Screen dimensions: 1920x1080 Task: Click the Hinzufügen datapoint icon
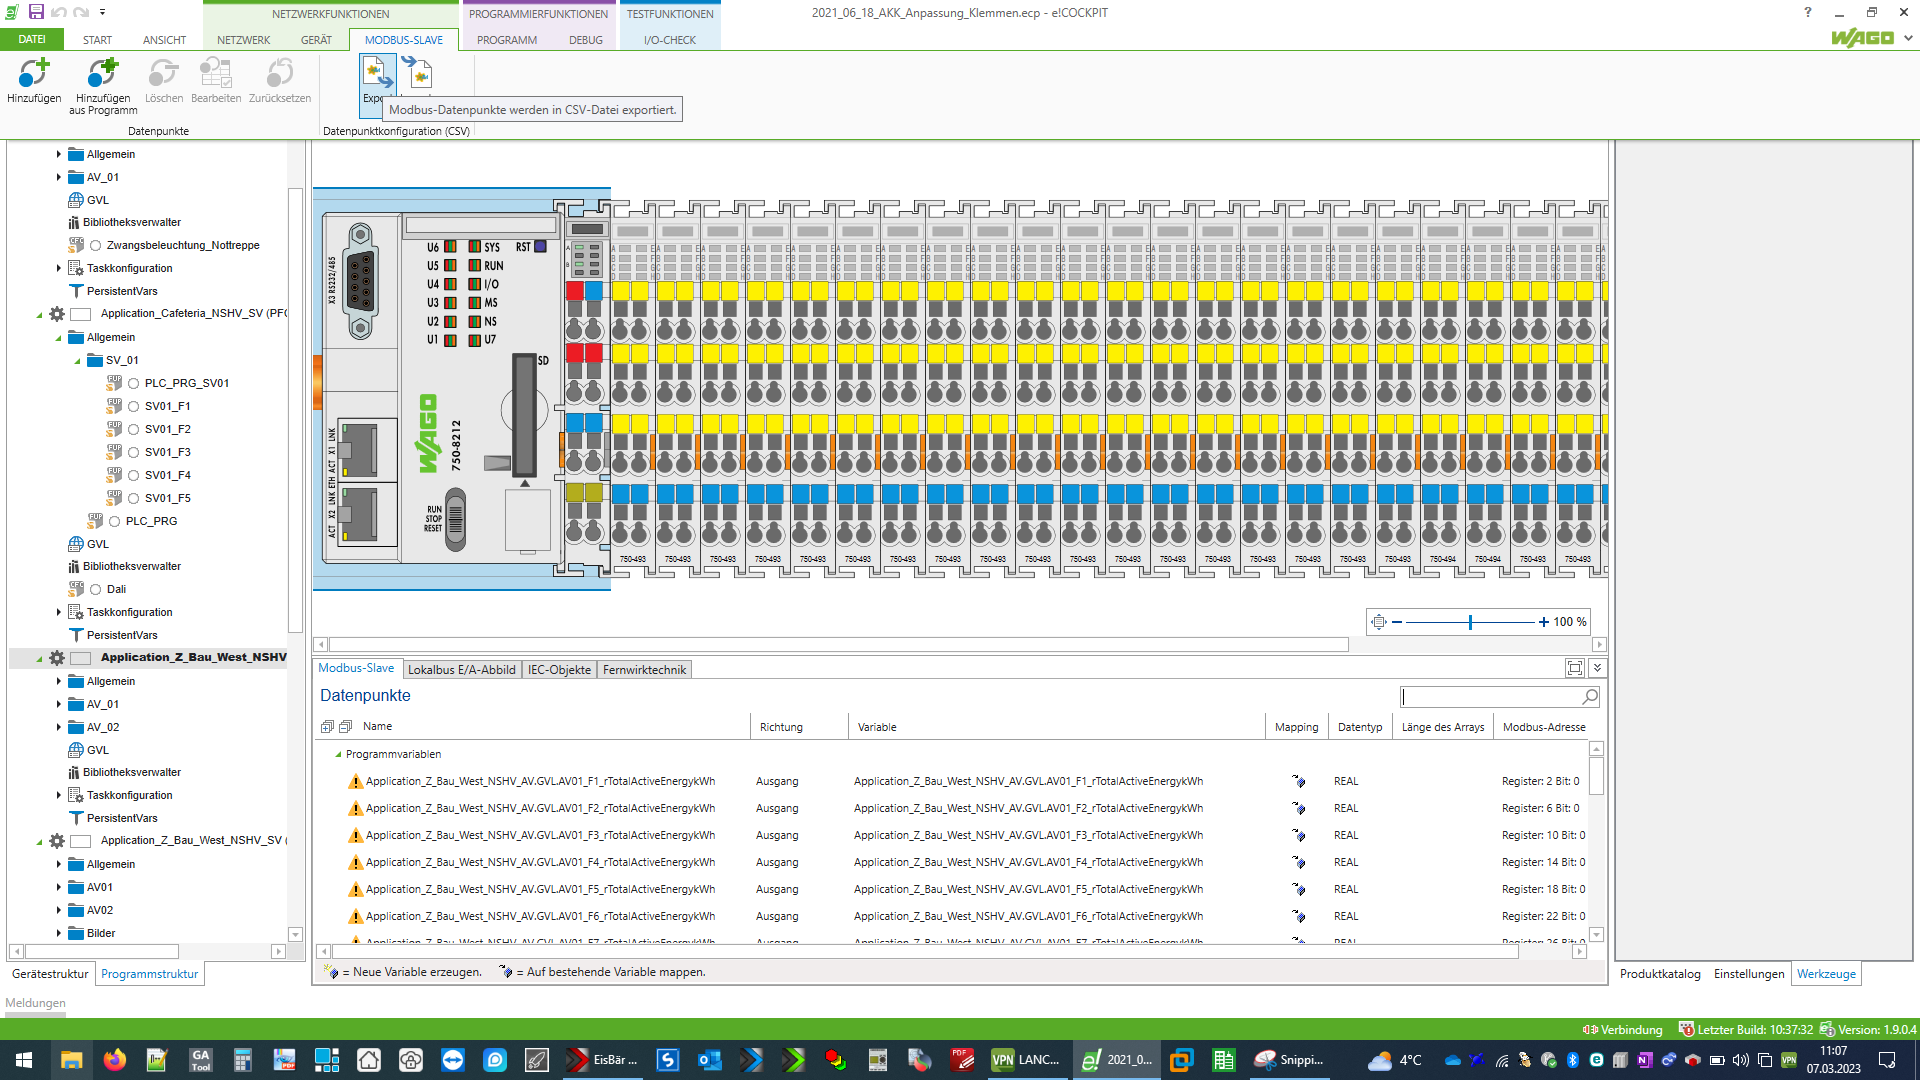click(x=34, y=73)
